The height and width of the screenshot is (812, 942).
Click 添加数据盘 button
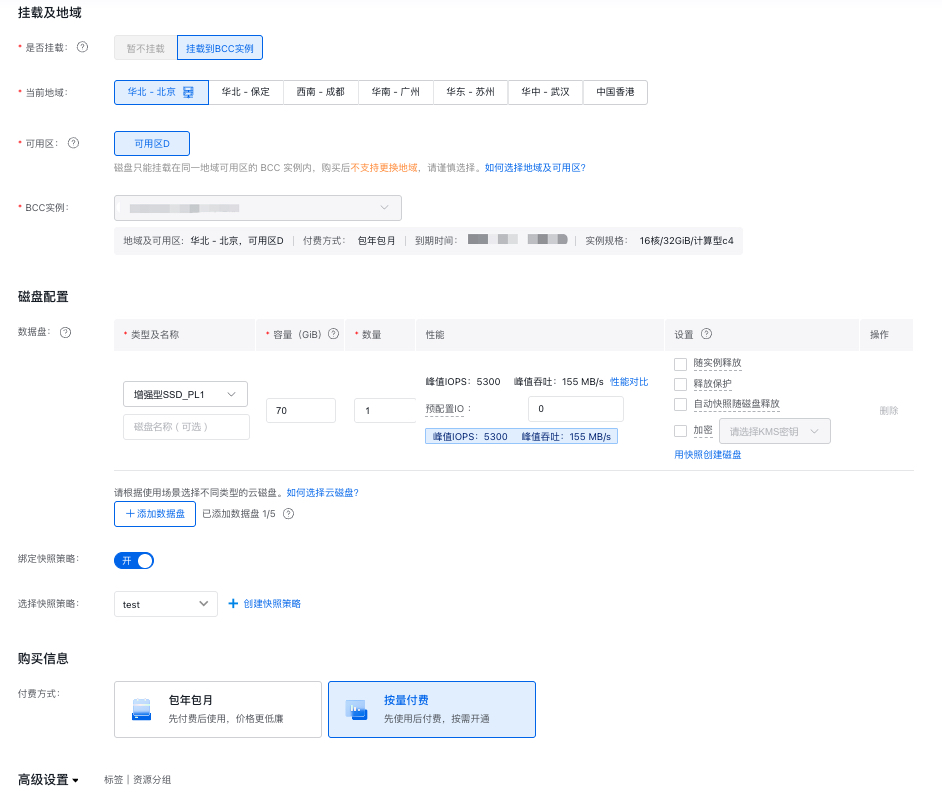coord(155,514)
